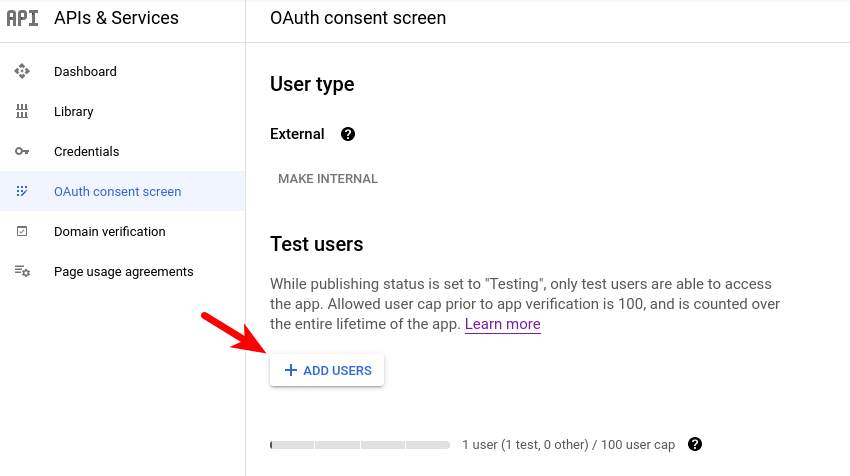Viewport: 850px width, 476px height.
Task: Click the Domain verification checkbox icon
Action: 22,232
